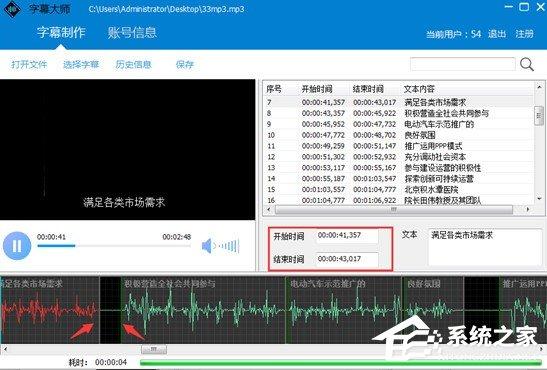
Task: Select row 10 良好氛围
Action: [398, 135]
